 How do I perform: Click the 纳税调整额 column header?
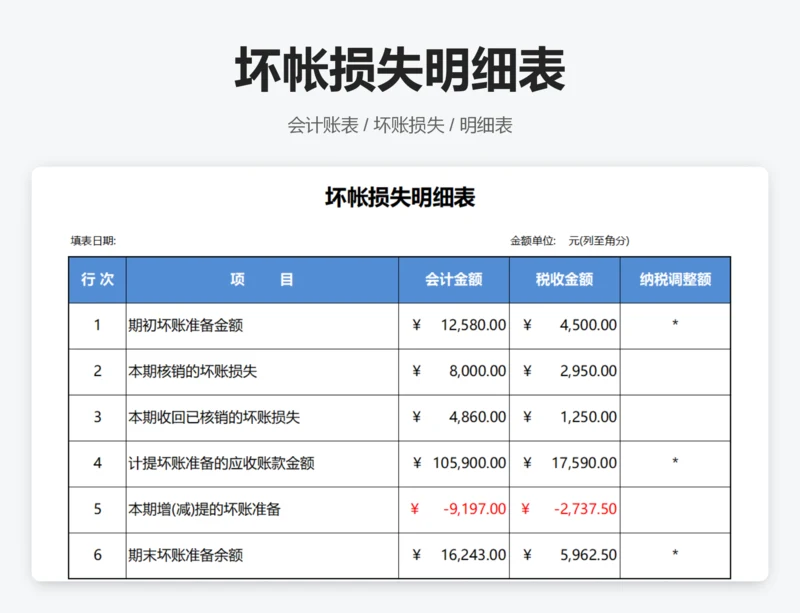point(676,280)
